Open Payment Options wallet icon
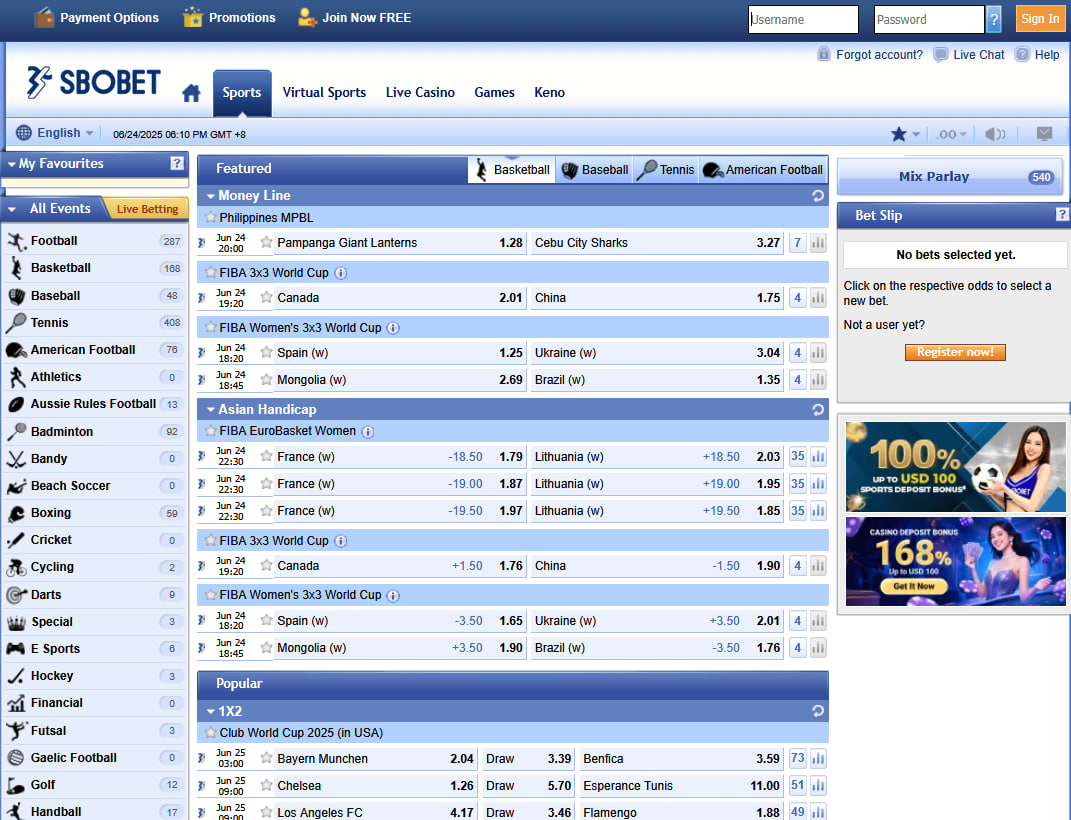Screen dimensions: 1071x820 (44, 17)
